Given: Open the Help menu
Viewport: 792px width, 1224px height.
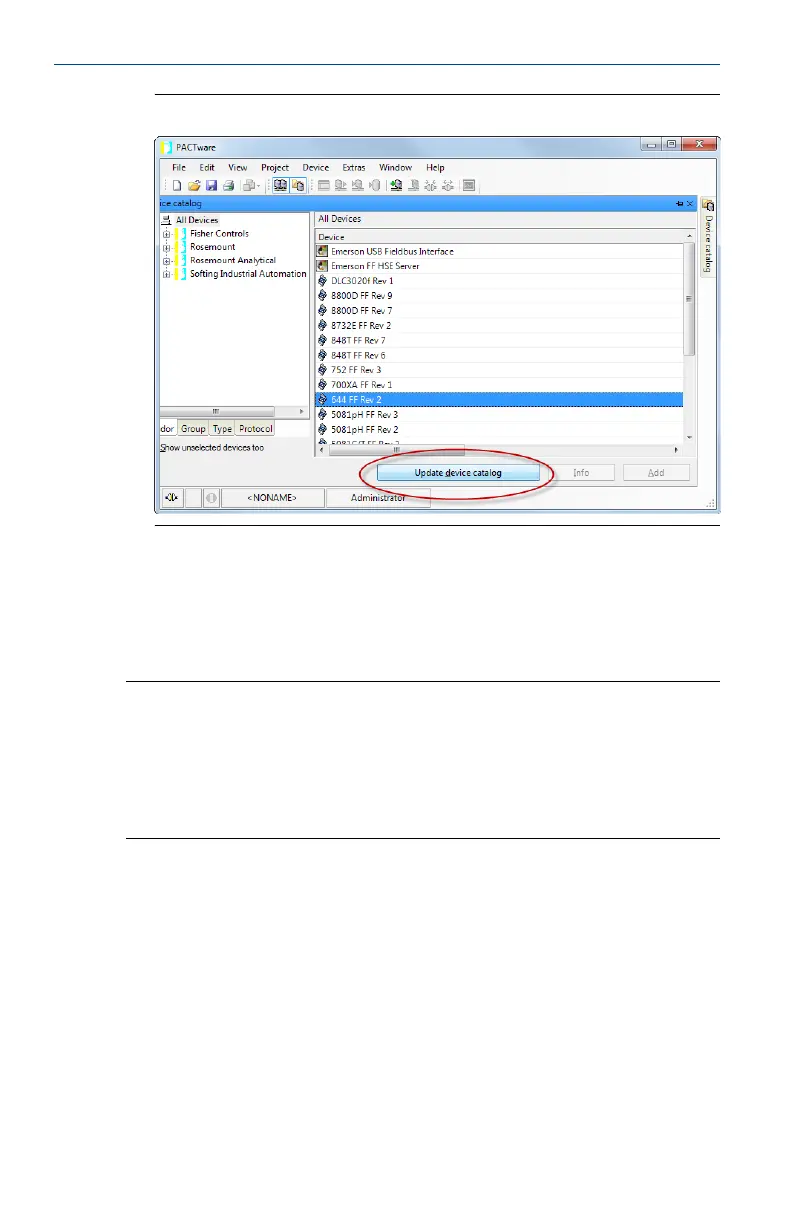Looking at the screenshot, I should tap(435, 168).
